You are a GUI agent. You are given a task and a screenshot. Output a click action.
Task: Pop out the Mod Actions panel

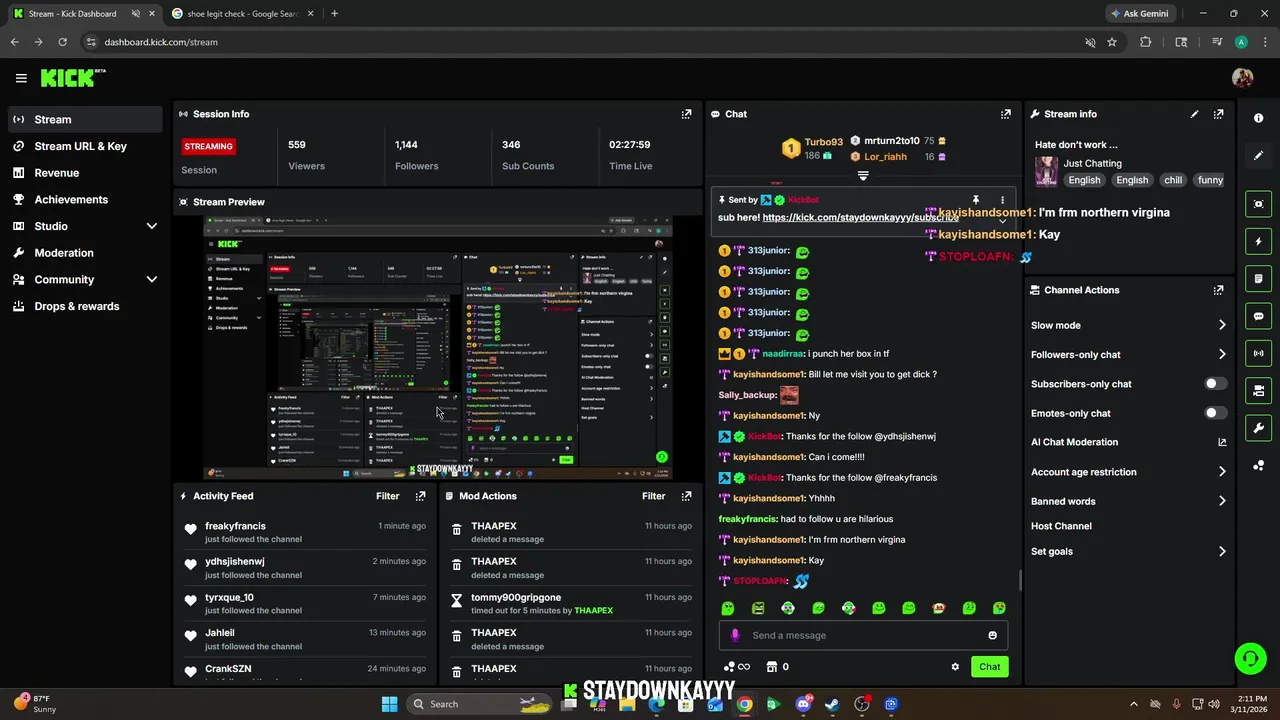(x=686, y=496)
